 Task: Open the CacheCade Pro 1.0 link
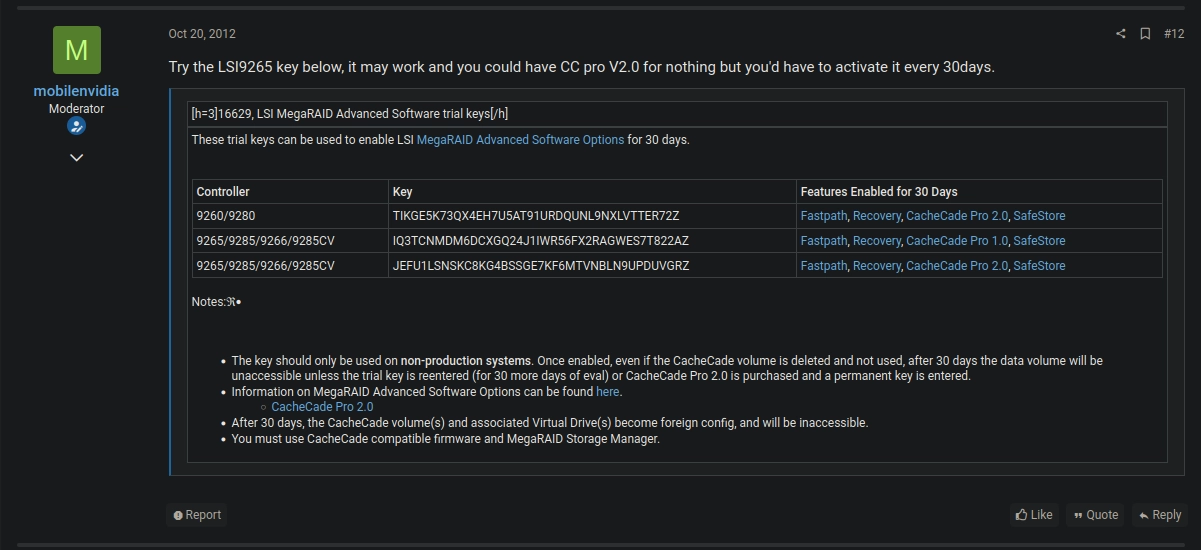[x=957, y=241]
